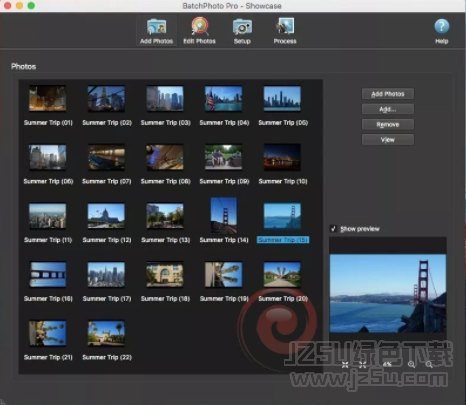Select the Summer Trip (01) thumbnail
Viewport: 466px width, 405px height.
click(x=47, y=98)
